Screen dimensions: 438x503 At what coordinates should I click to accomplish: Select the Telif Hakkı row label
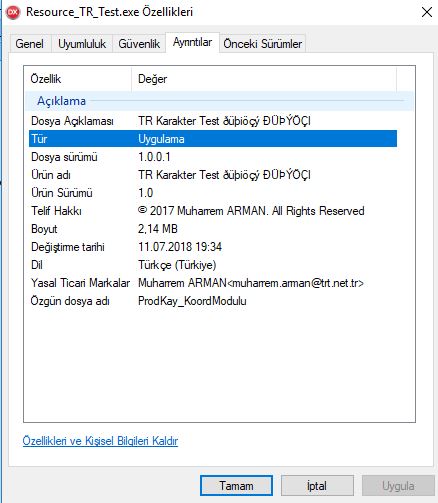(56, 211)
